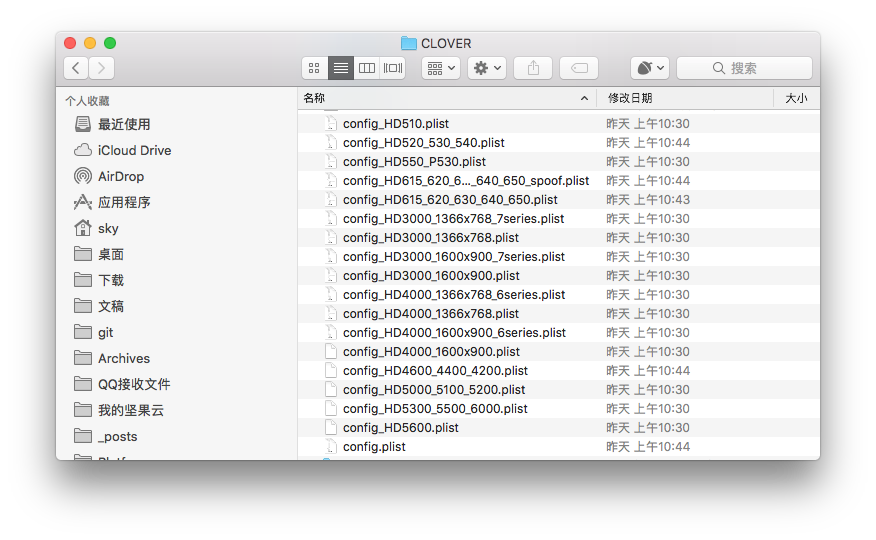
Task: Switch to icon grid view
Action: point(315,68)
